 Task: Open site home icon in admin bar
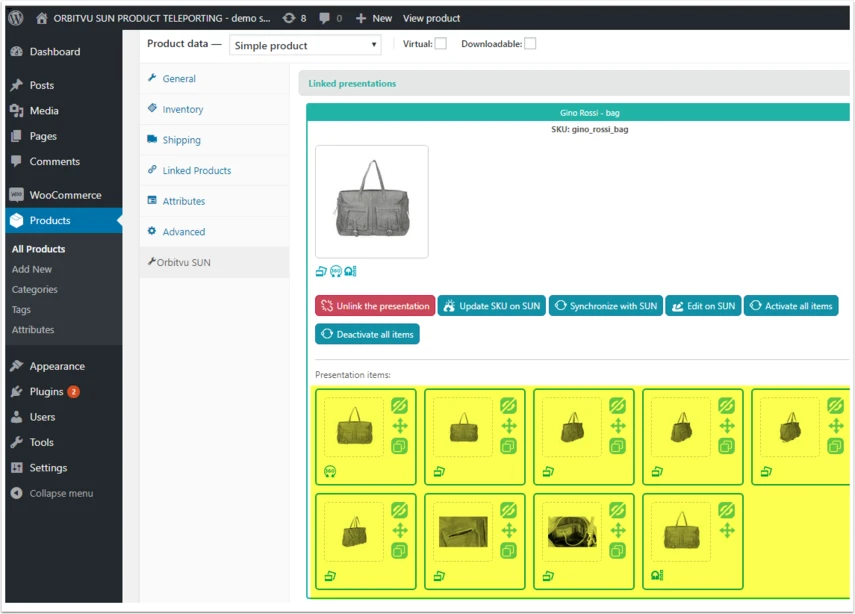point(41,18)
